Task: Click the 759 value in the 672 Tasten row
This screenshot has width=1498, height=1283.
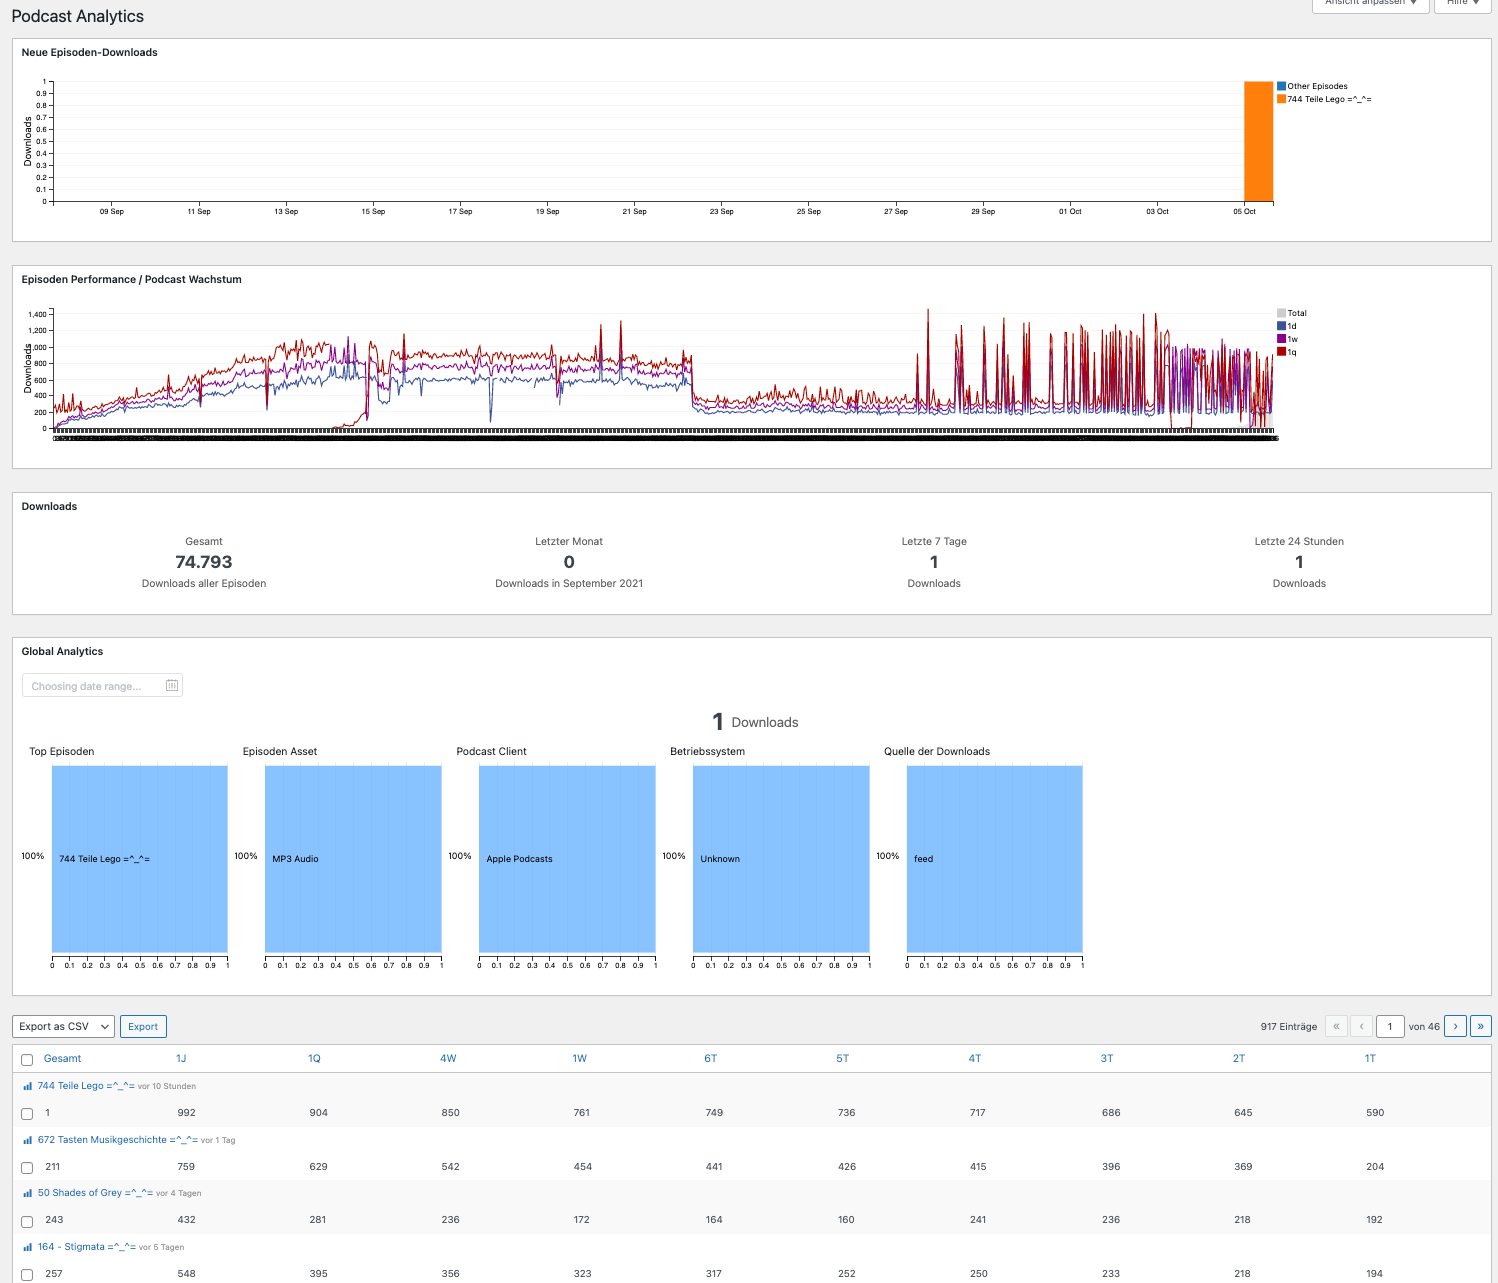Action: [187, 1167]
